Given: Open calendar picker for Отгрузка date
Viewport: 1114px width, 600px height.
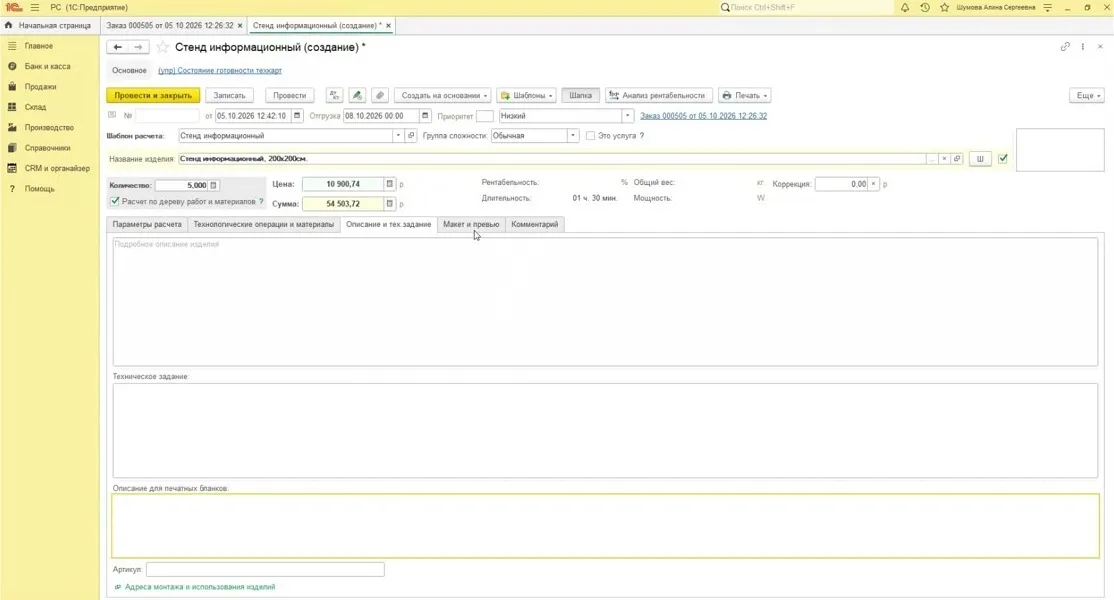Looking at the screenshot, I should 425,116.
